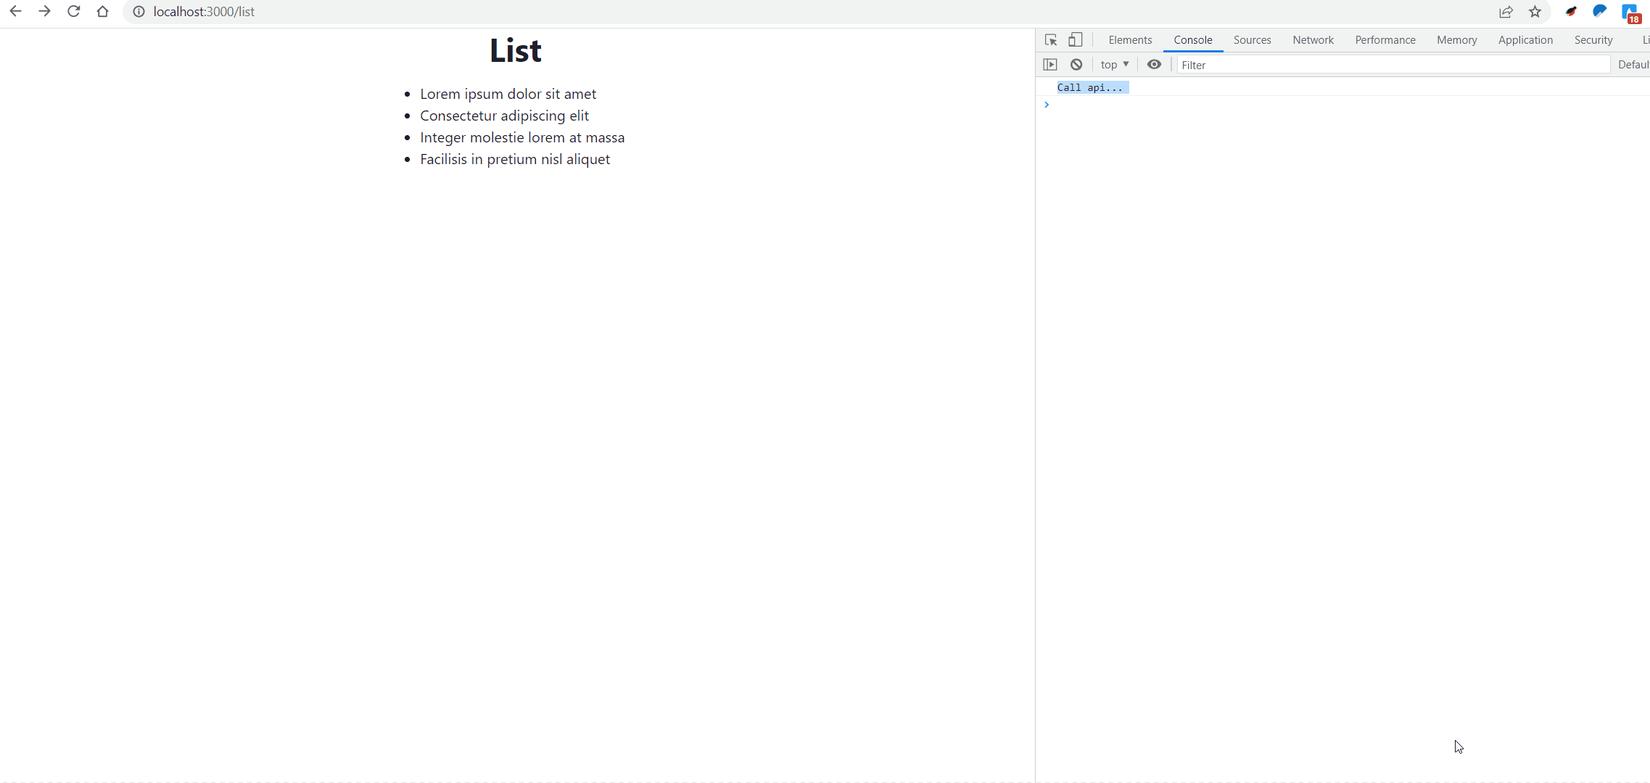Click the console prompt chevron
This screenshot has height=783, width=1650.
click(1046, 105)
